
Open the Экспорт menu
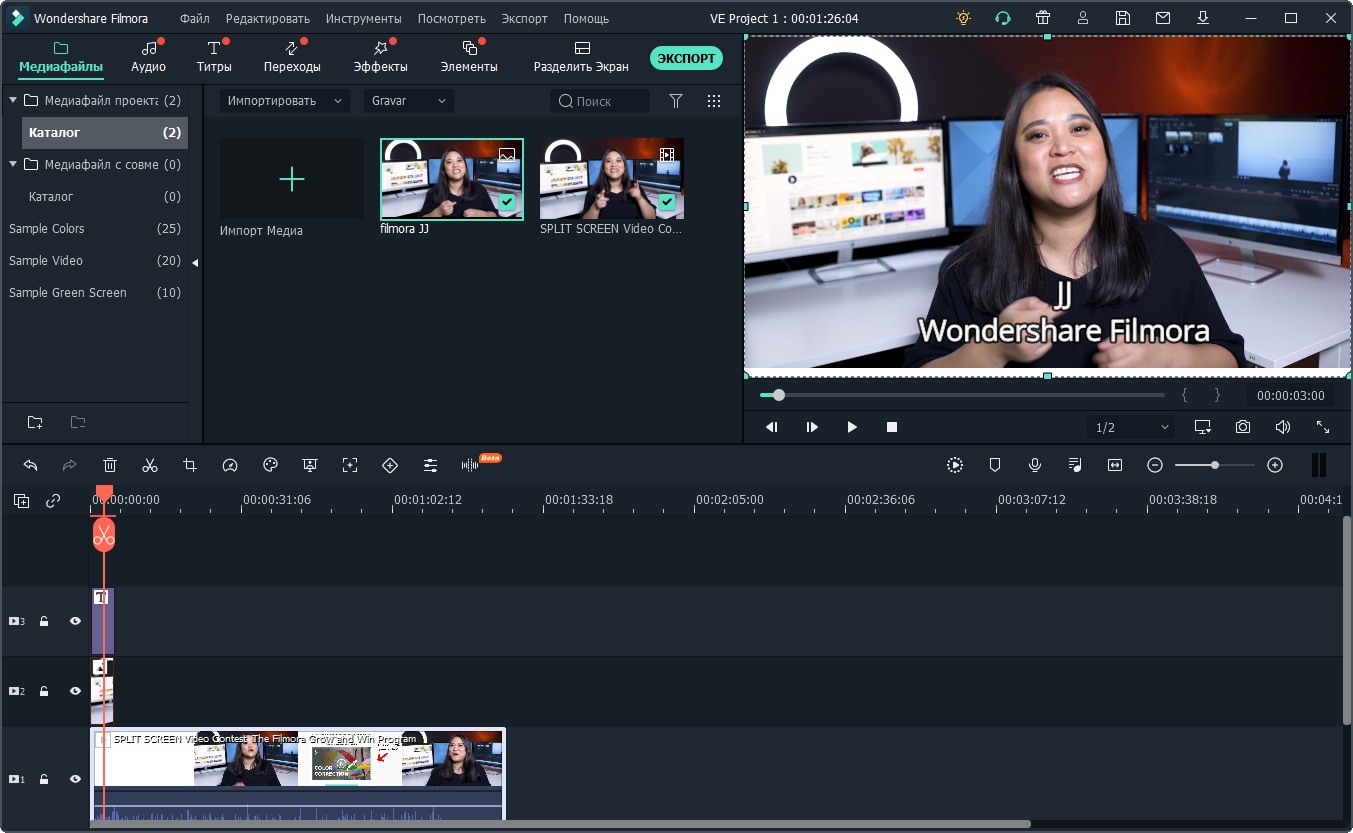point(524,18)
